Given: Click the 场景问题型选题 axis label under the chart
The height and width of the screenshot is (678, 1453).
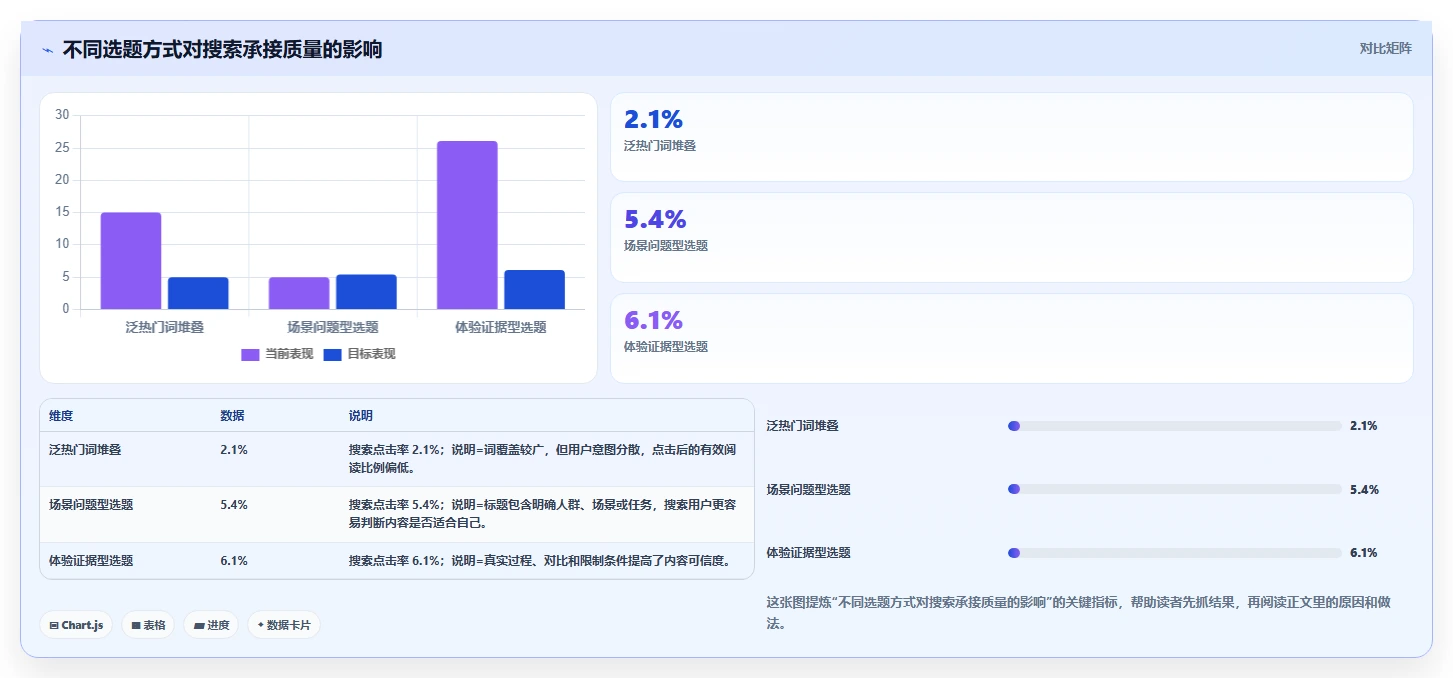Looking at the screenshot, I should click(333, 327).
